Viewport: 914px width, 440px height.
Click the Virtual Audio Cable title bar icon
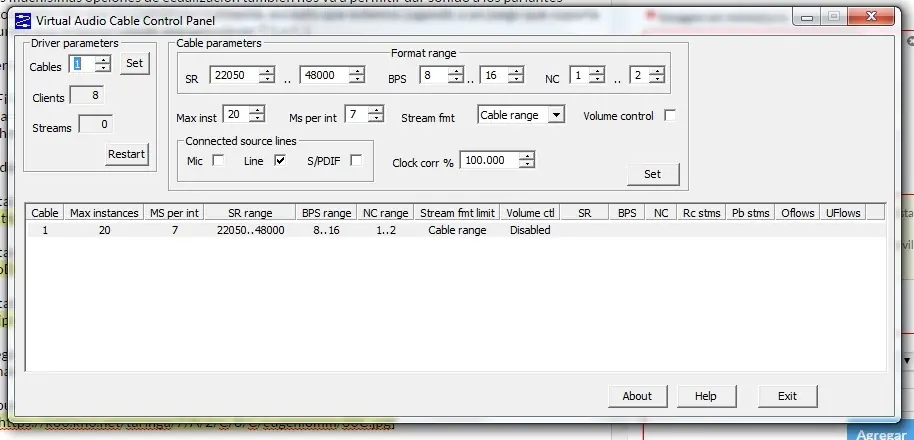pos(23,22)
